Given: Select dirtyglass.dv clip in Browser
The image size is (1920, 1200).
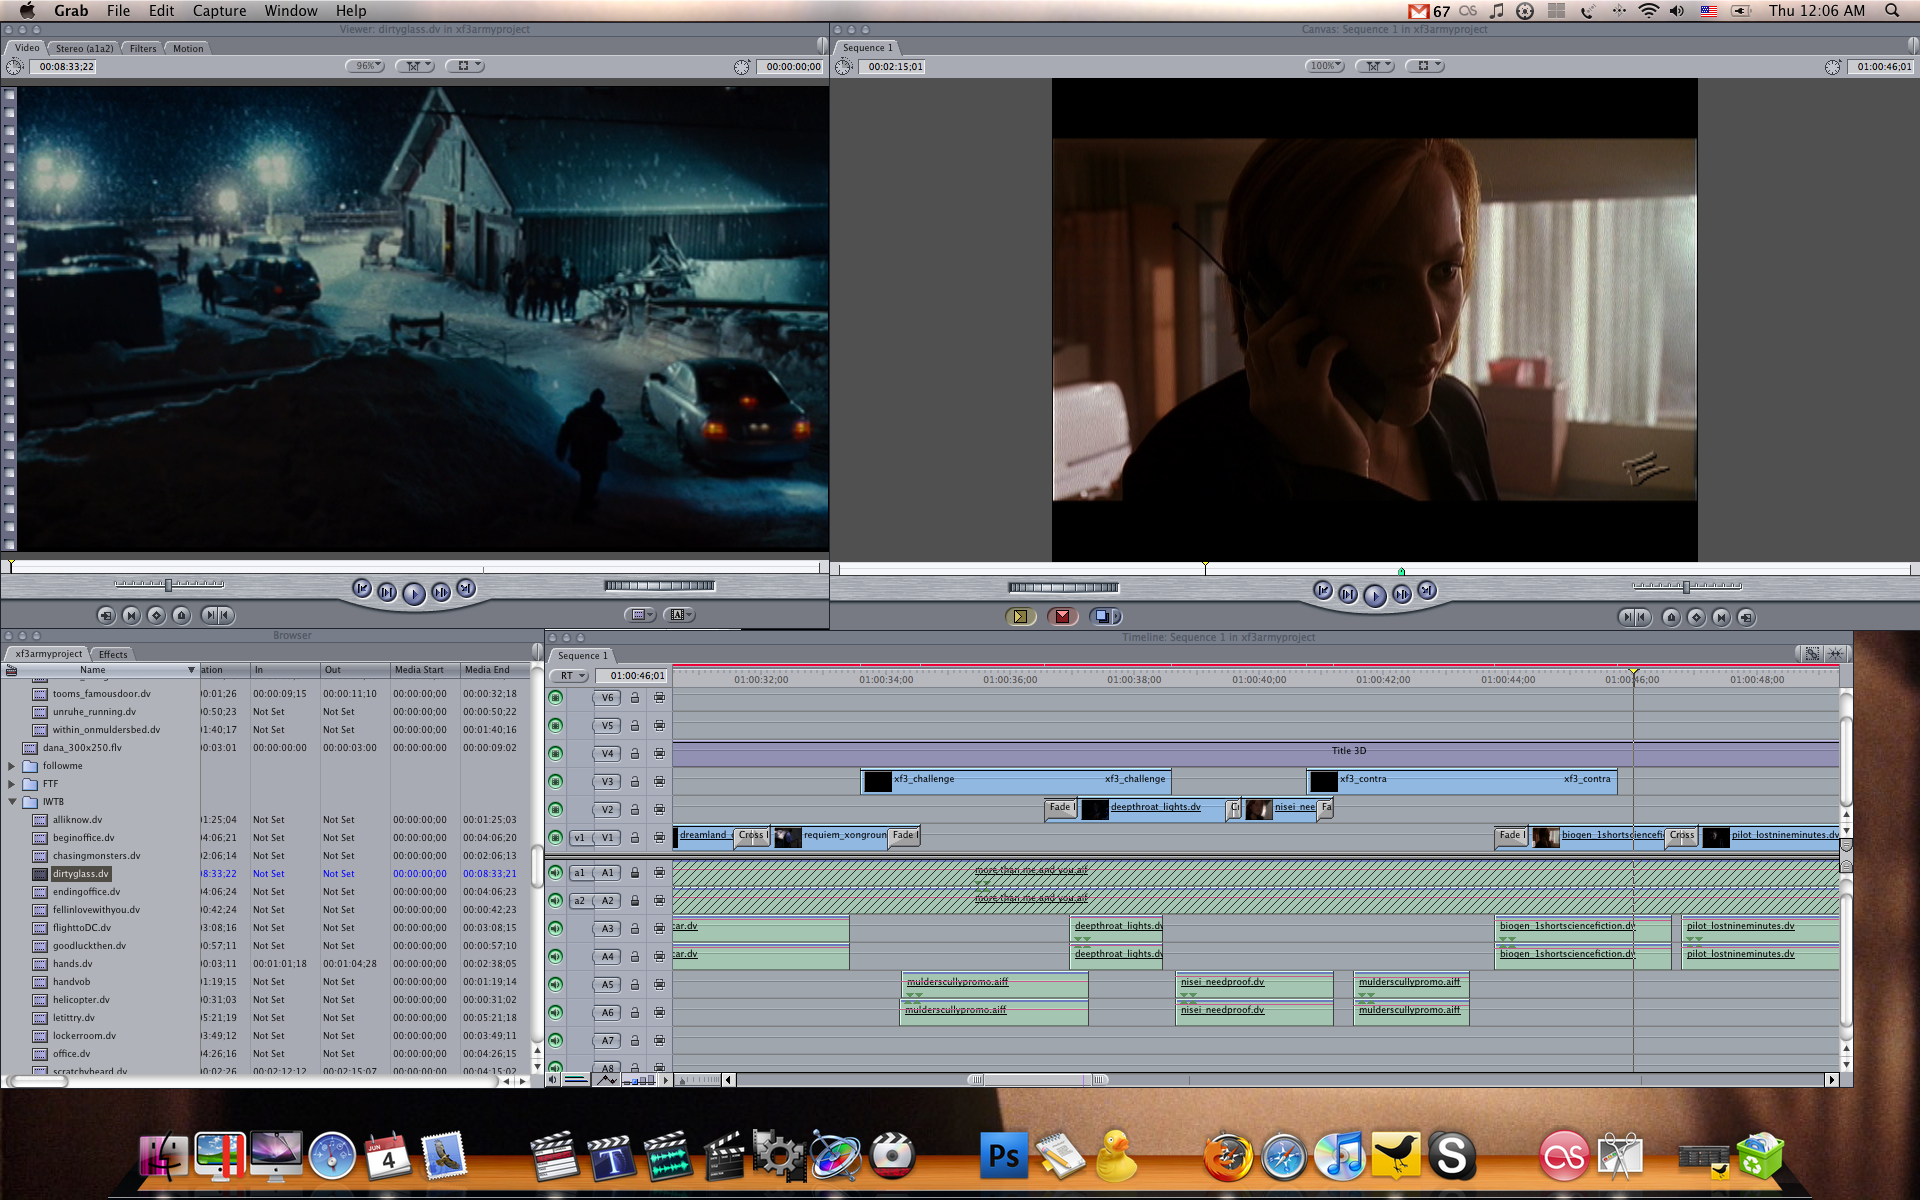Looking at the screenshot, I should (x=80, y=874).
